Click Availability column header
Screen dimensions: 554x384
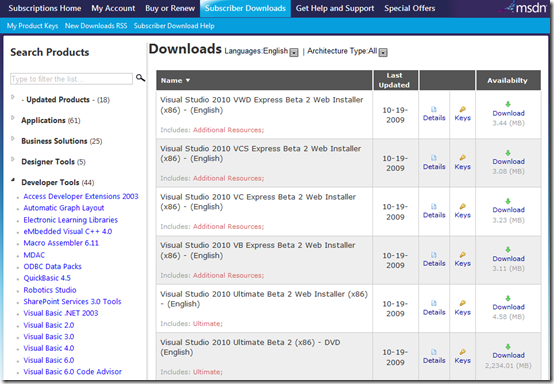pyautogui.click(x=507, y=81)
